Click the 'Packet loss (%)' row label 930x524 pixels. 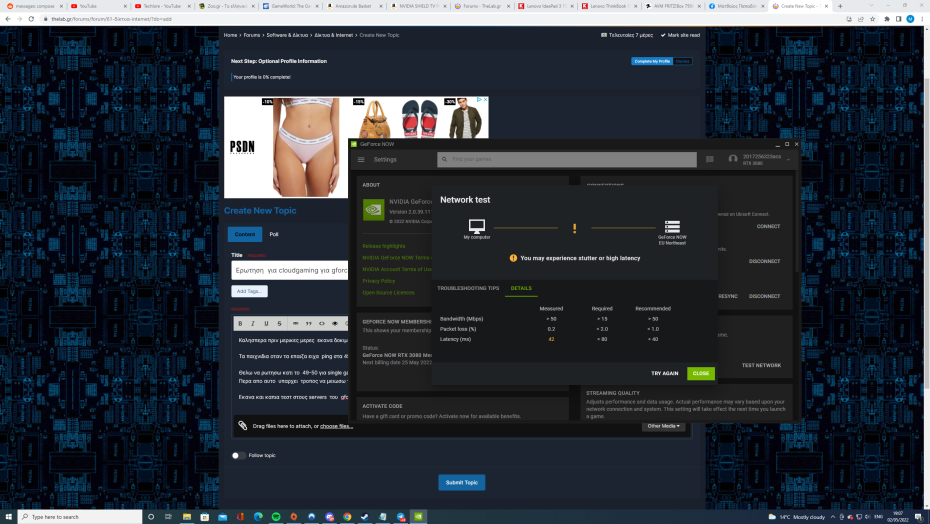pos(458,329)
